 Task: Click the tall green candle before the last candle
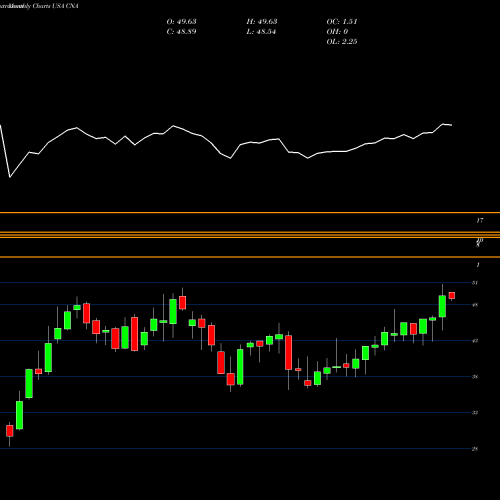click(x=442, y=306)
